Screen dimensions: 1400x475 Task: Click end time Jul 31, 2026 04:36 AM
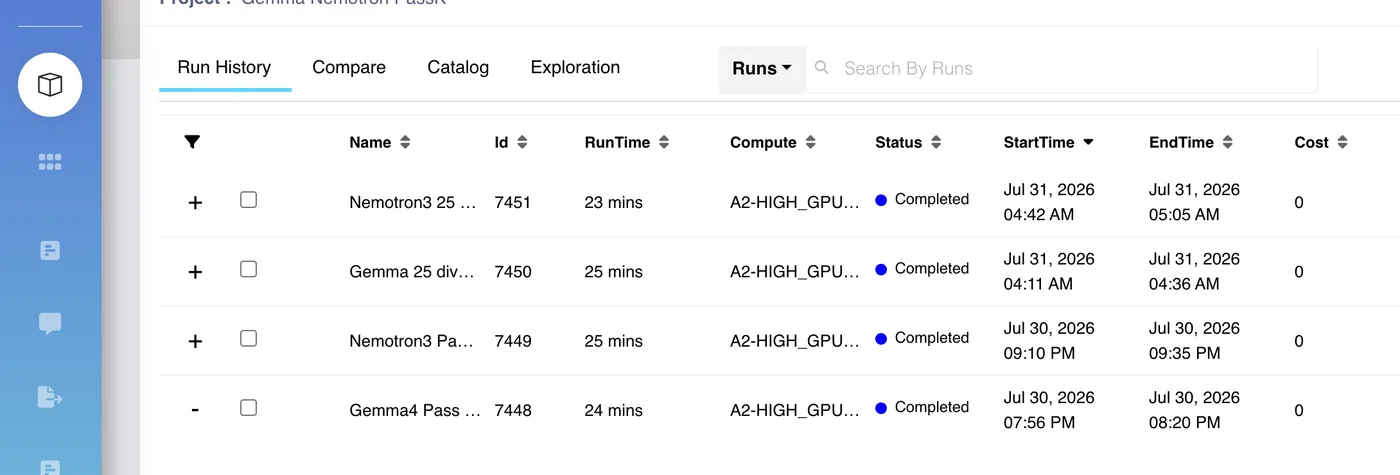tap(1194, 271)
